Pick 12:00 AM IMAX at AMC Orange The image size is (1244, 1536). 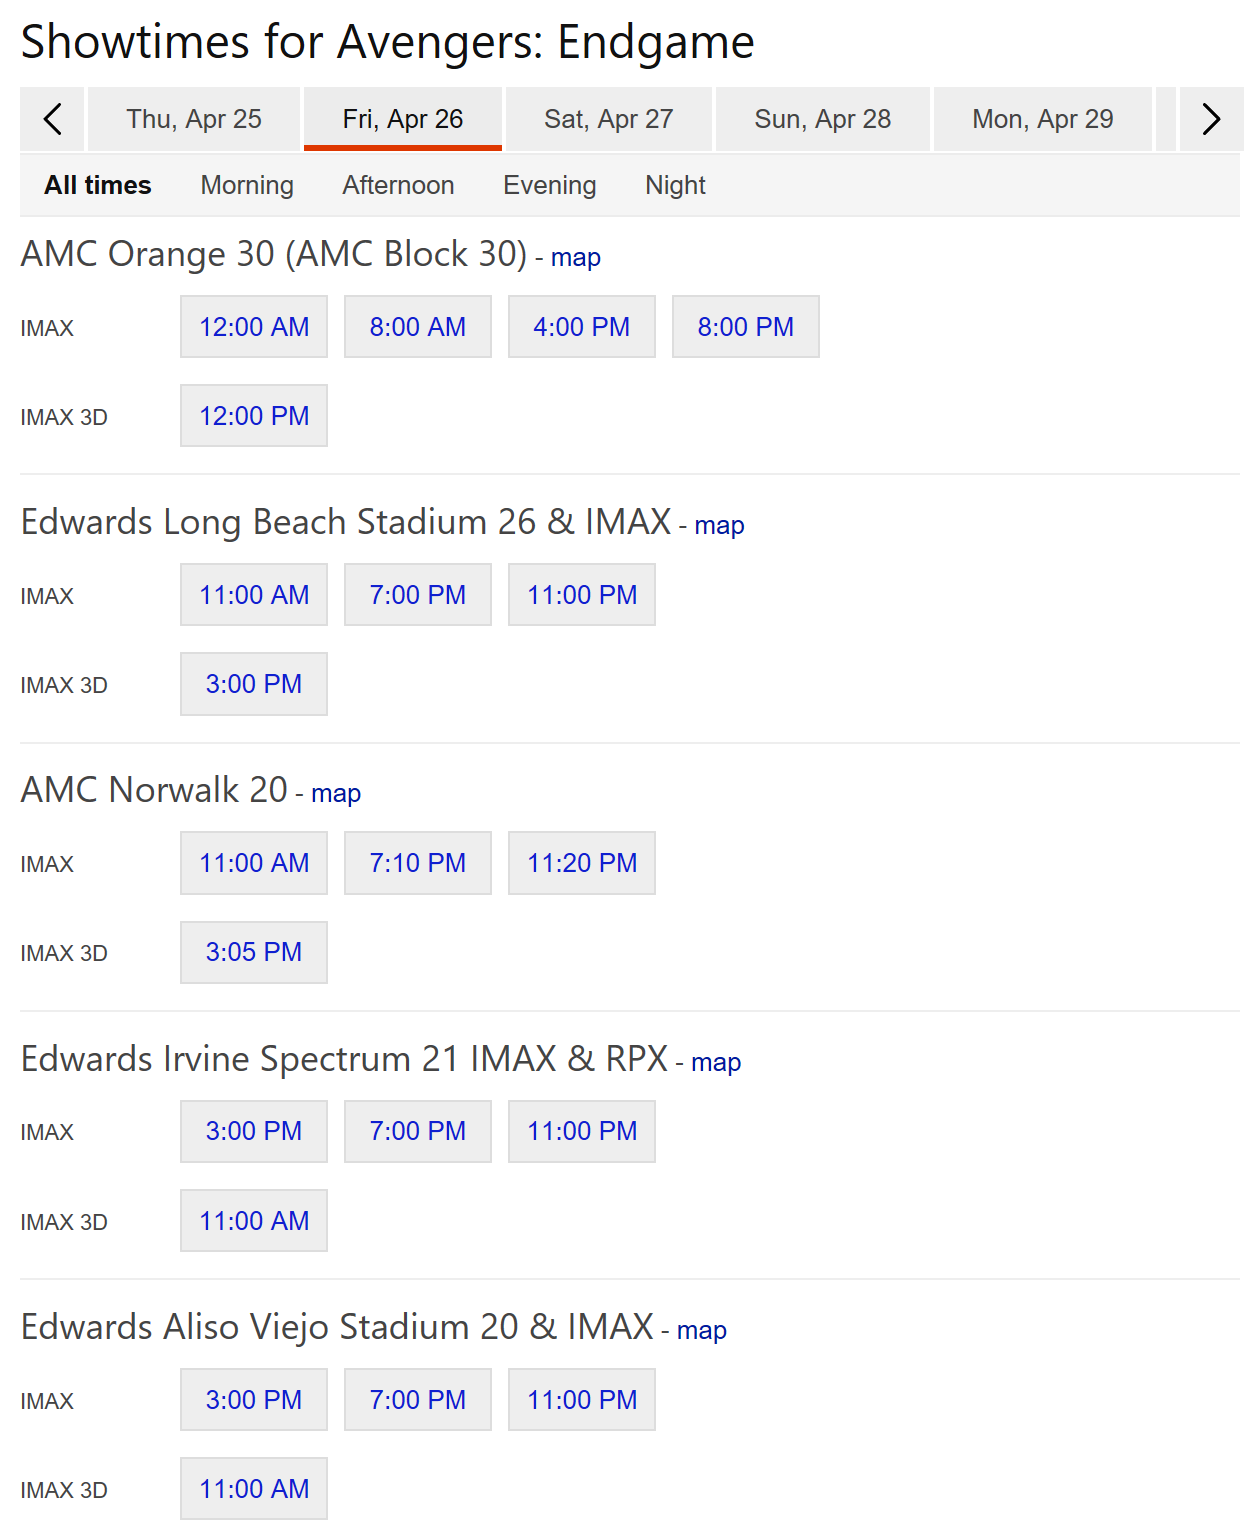pyautogui.click(x=254, y=327)
